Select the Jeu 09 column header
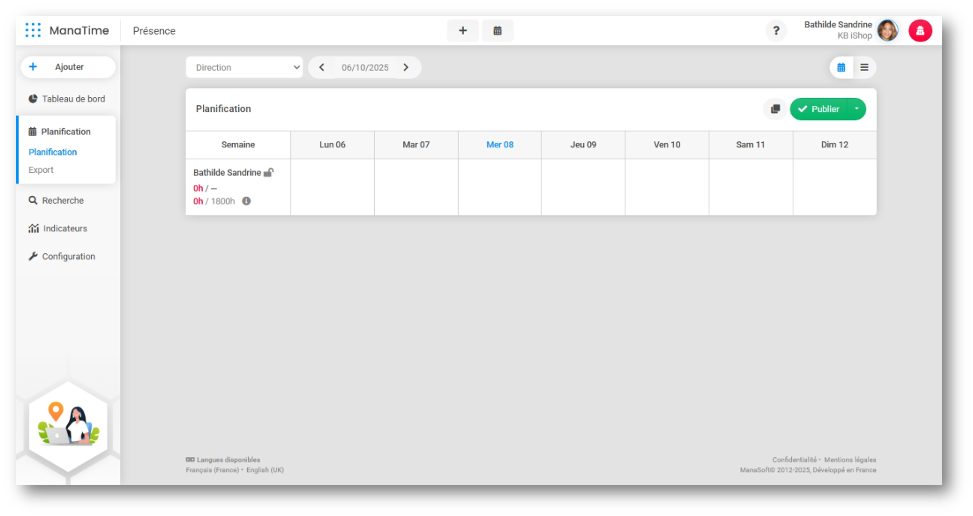Viewport: 973px width, 516px height. click(583, 145)
